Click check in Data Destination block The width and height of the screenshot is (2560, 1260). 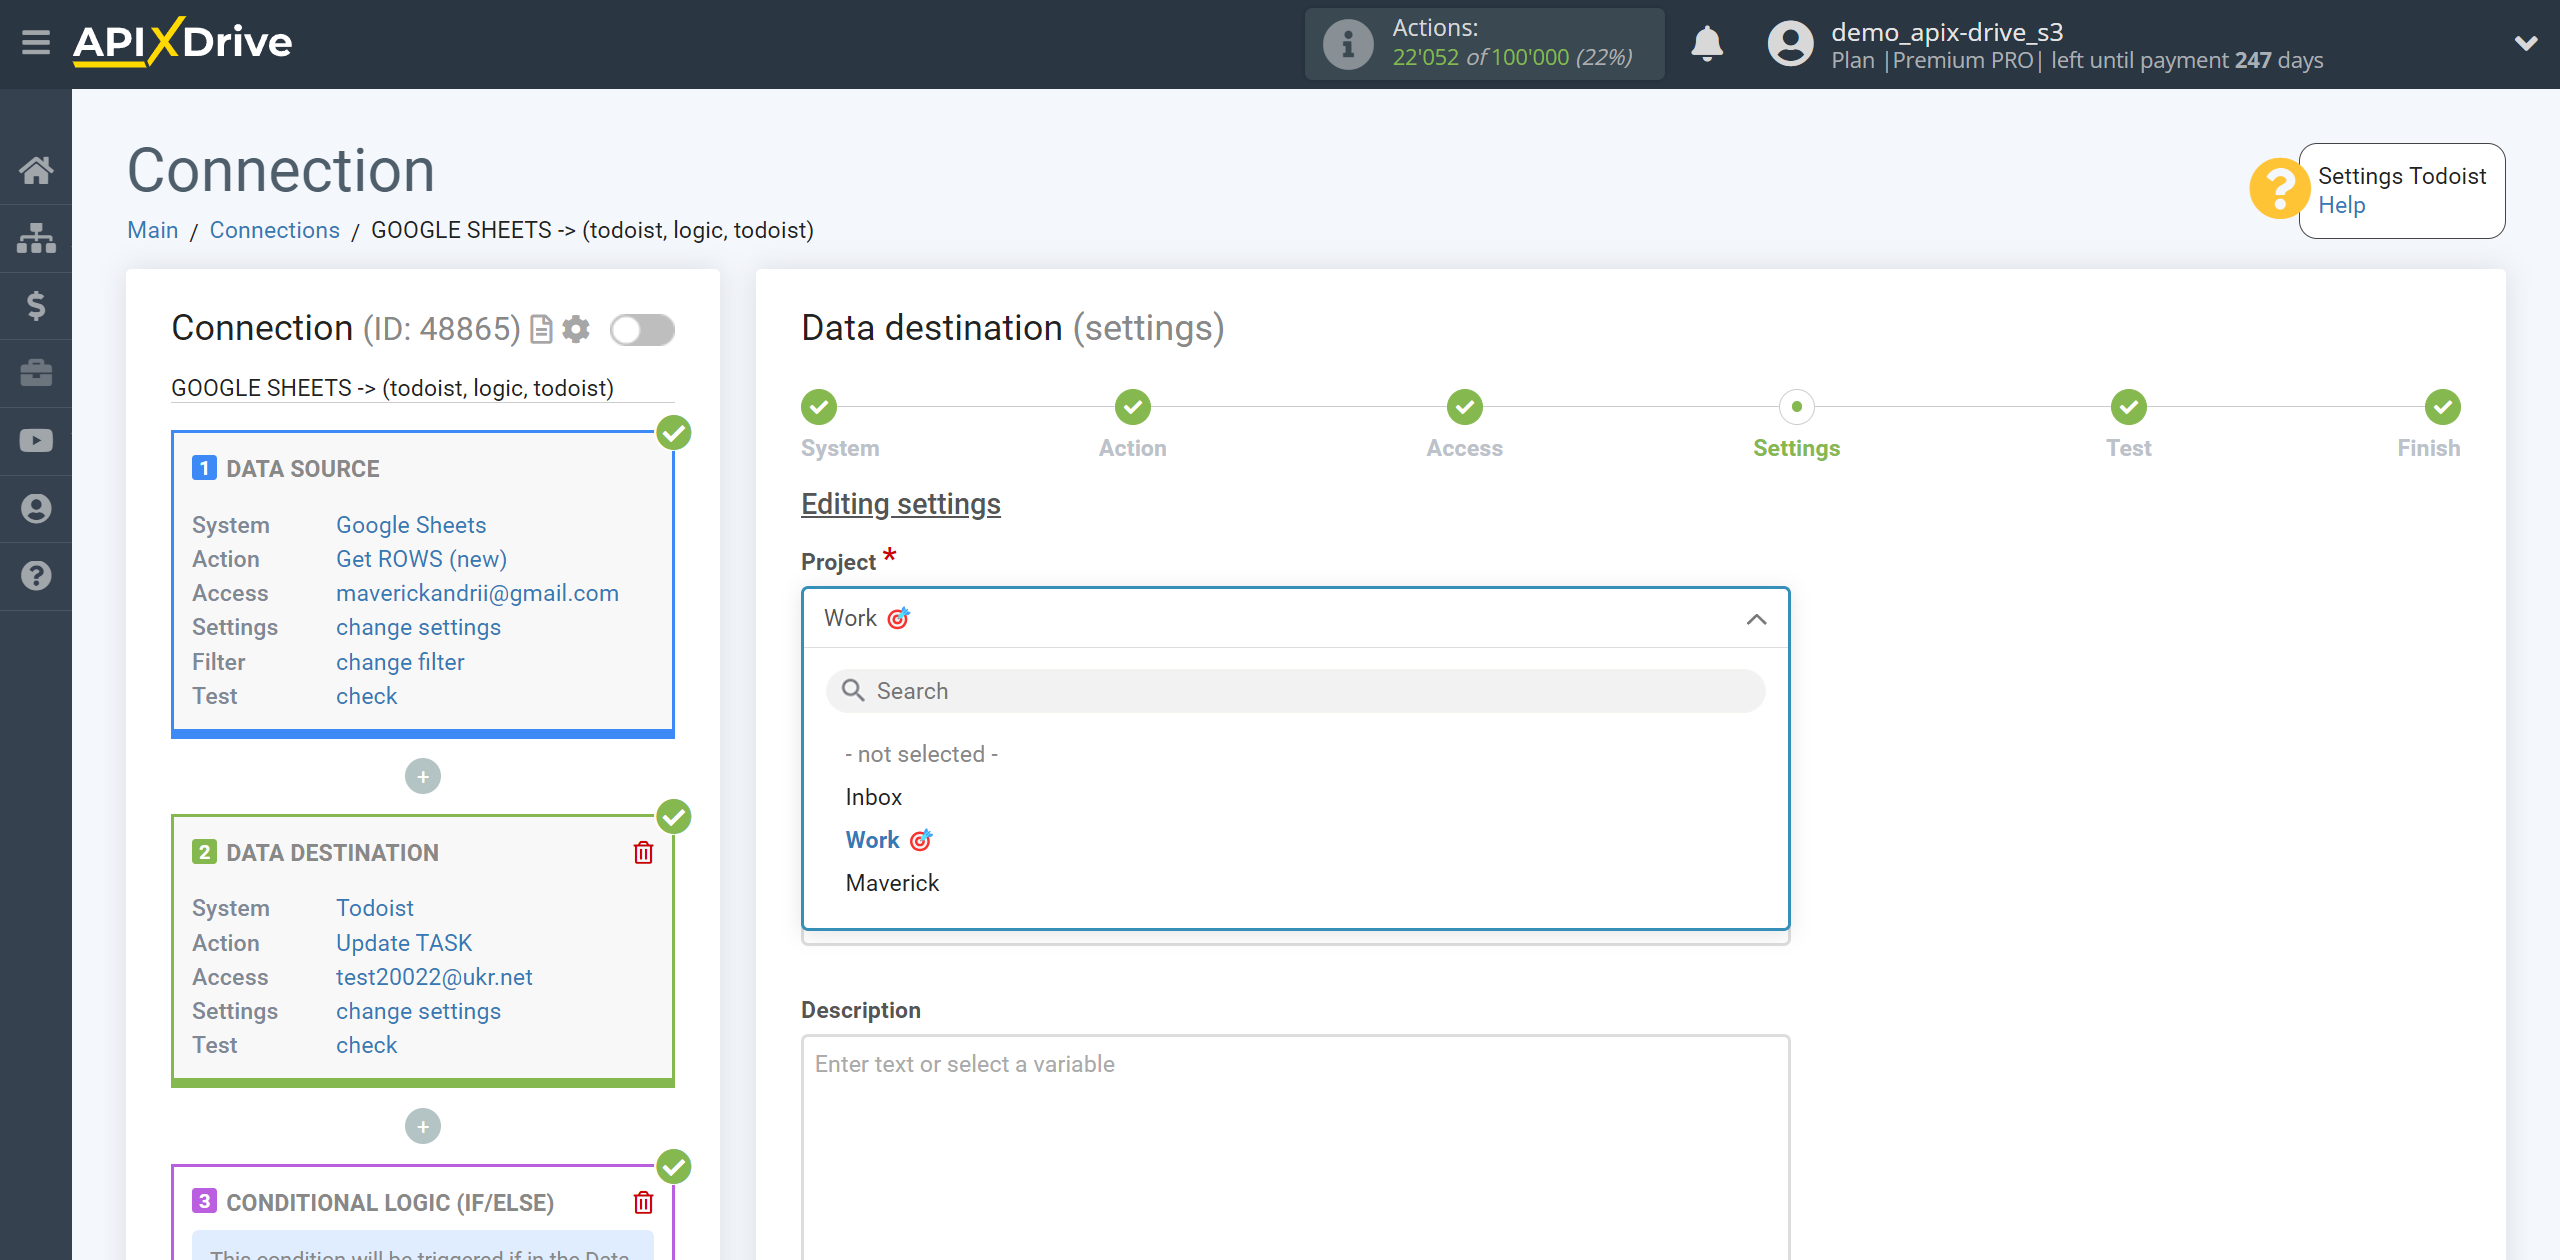pyautogui.click(x=366, y=1045)
